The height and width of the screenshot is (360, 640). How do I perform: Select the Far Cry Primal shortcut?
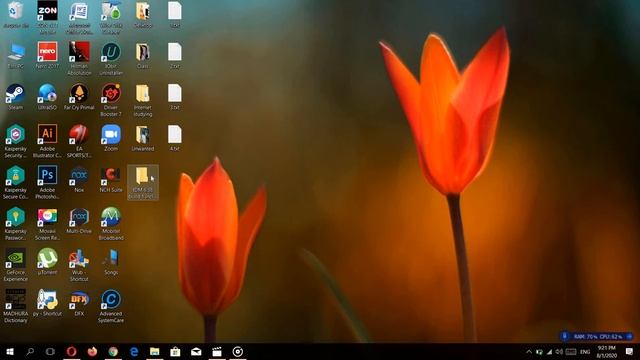[x=79, y=97]
